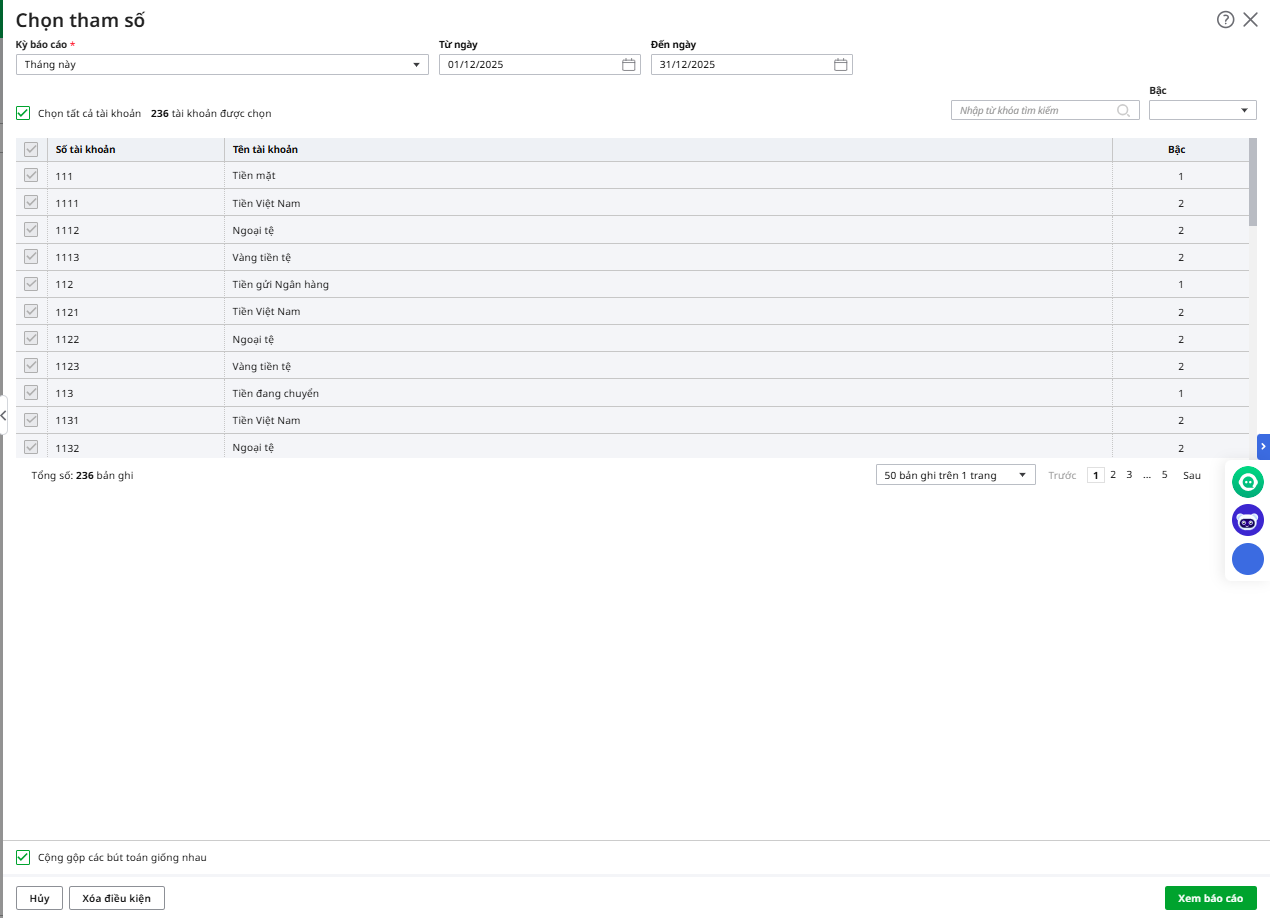Click the solid blue circle icon
Screen dimensions: 1270x918
click(x=1247, y=559)
